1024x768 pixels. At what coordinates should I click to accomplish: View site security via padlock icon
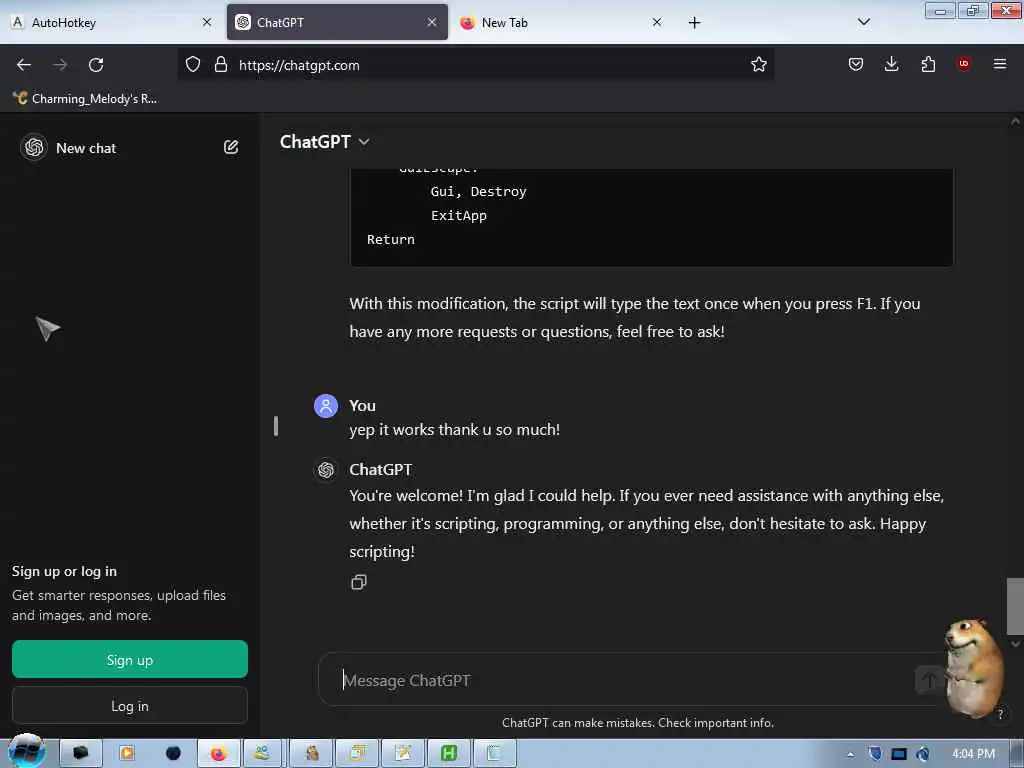tap(221, 64)
